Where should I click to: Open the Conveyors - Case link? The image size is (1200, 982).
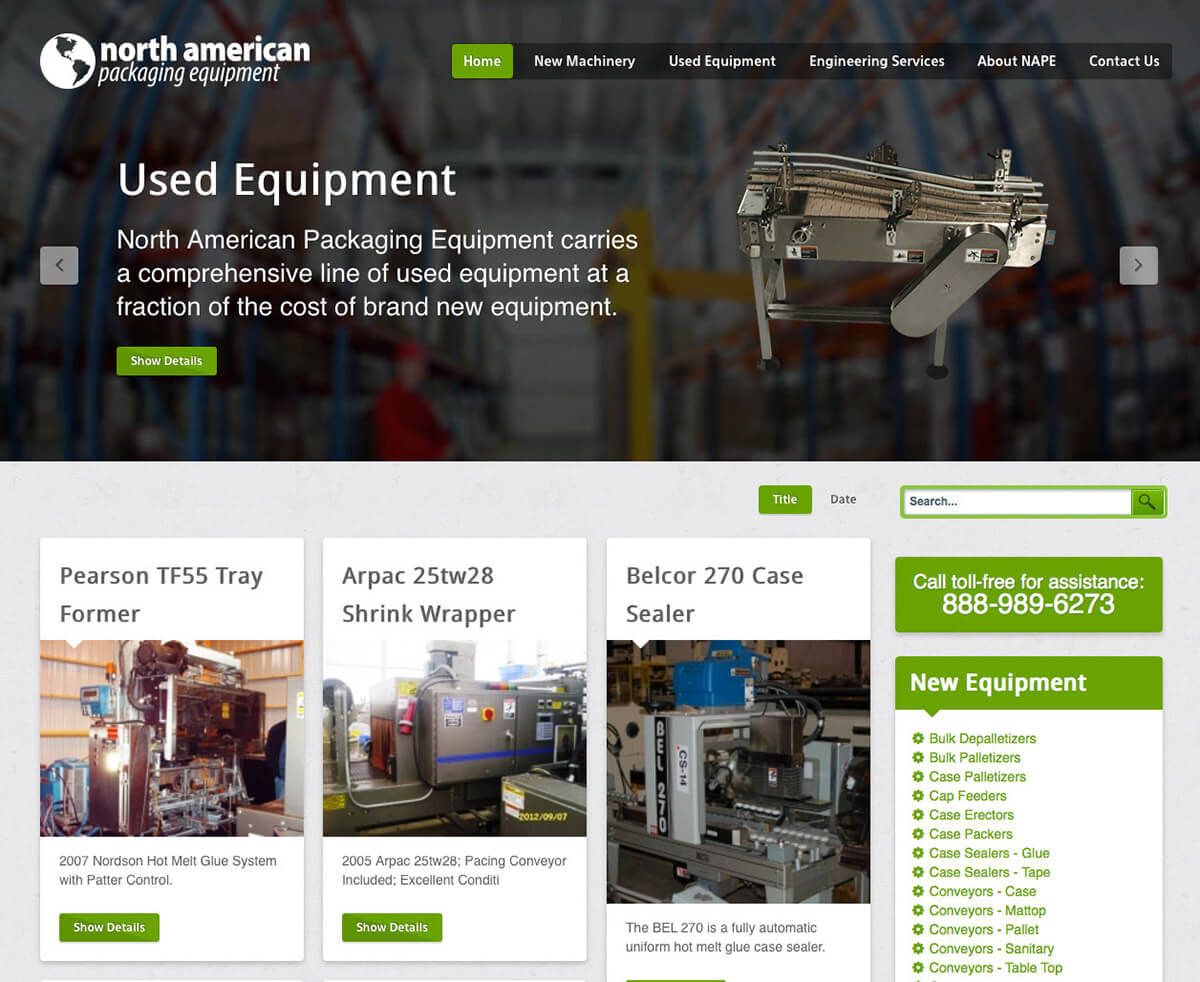982,891
